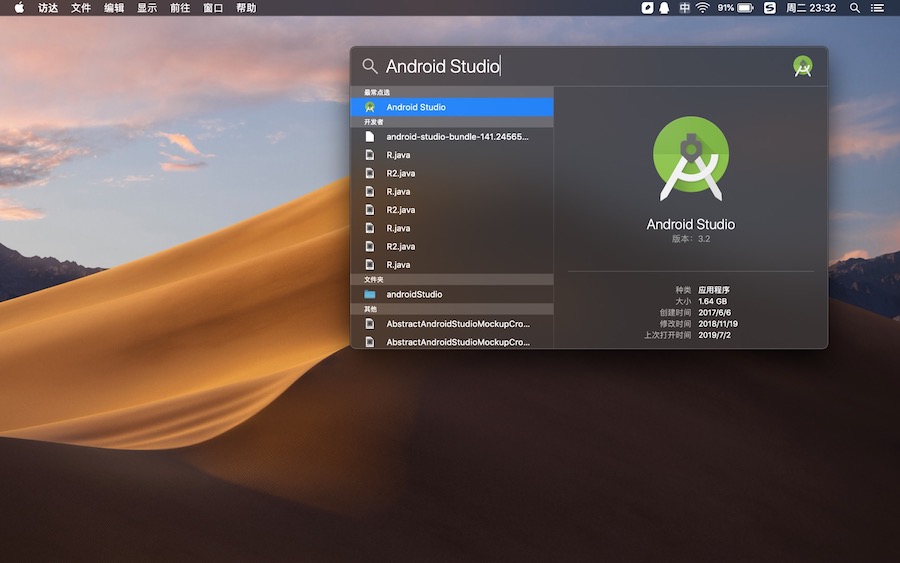Open the 编辑 menu

coord(114,7)
